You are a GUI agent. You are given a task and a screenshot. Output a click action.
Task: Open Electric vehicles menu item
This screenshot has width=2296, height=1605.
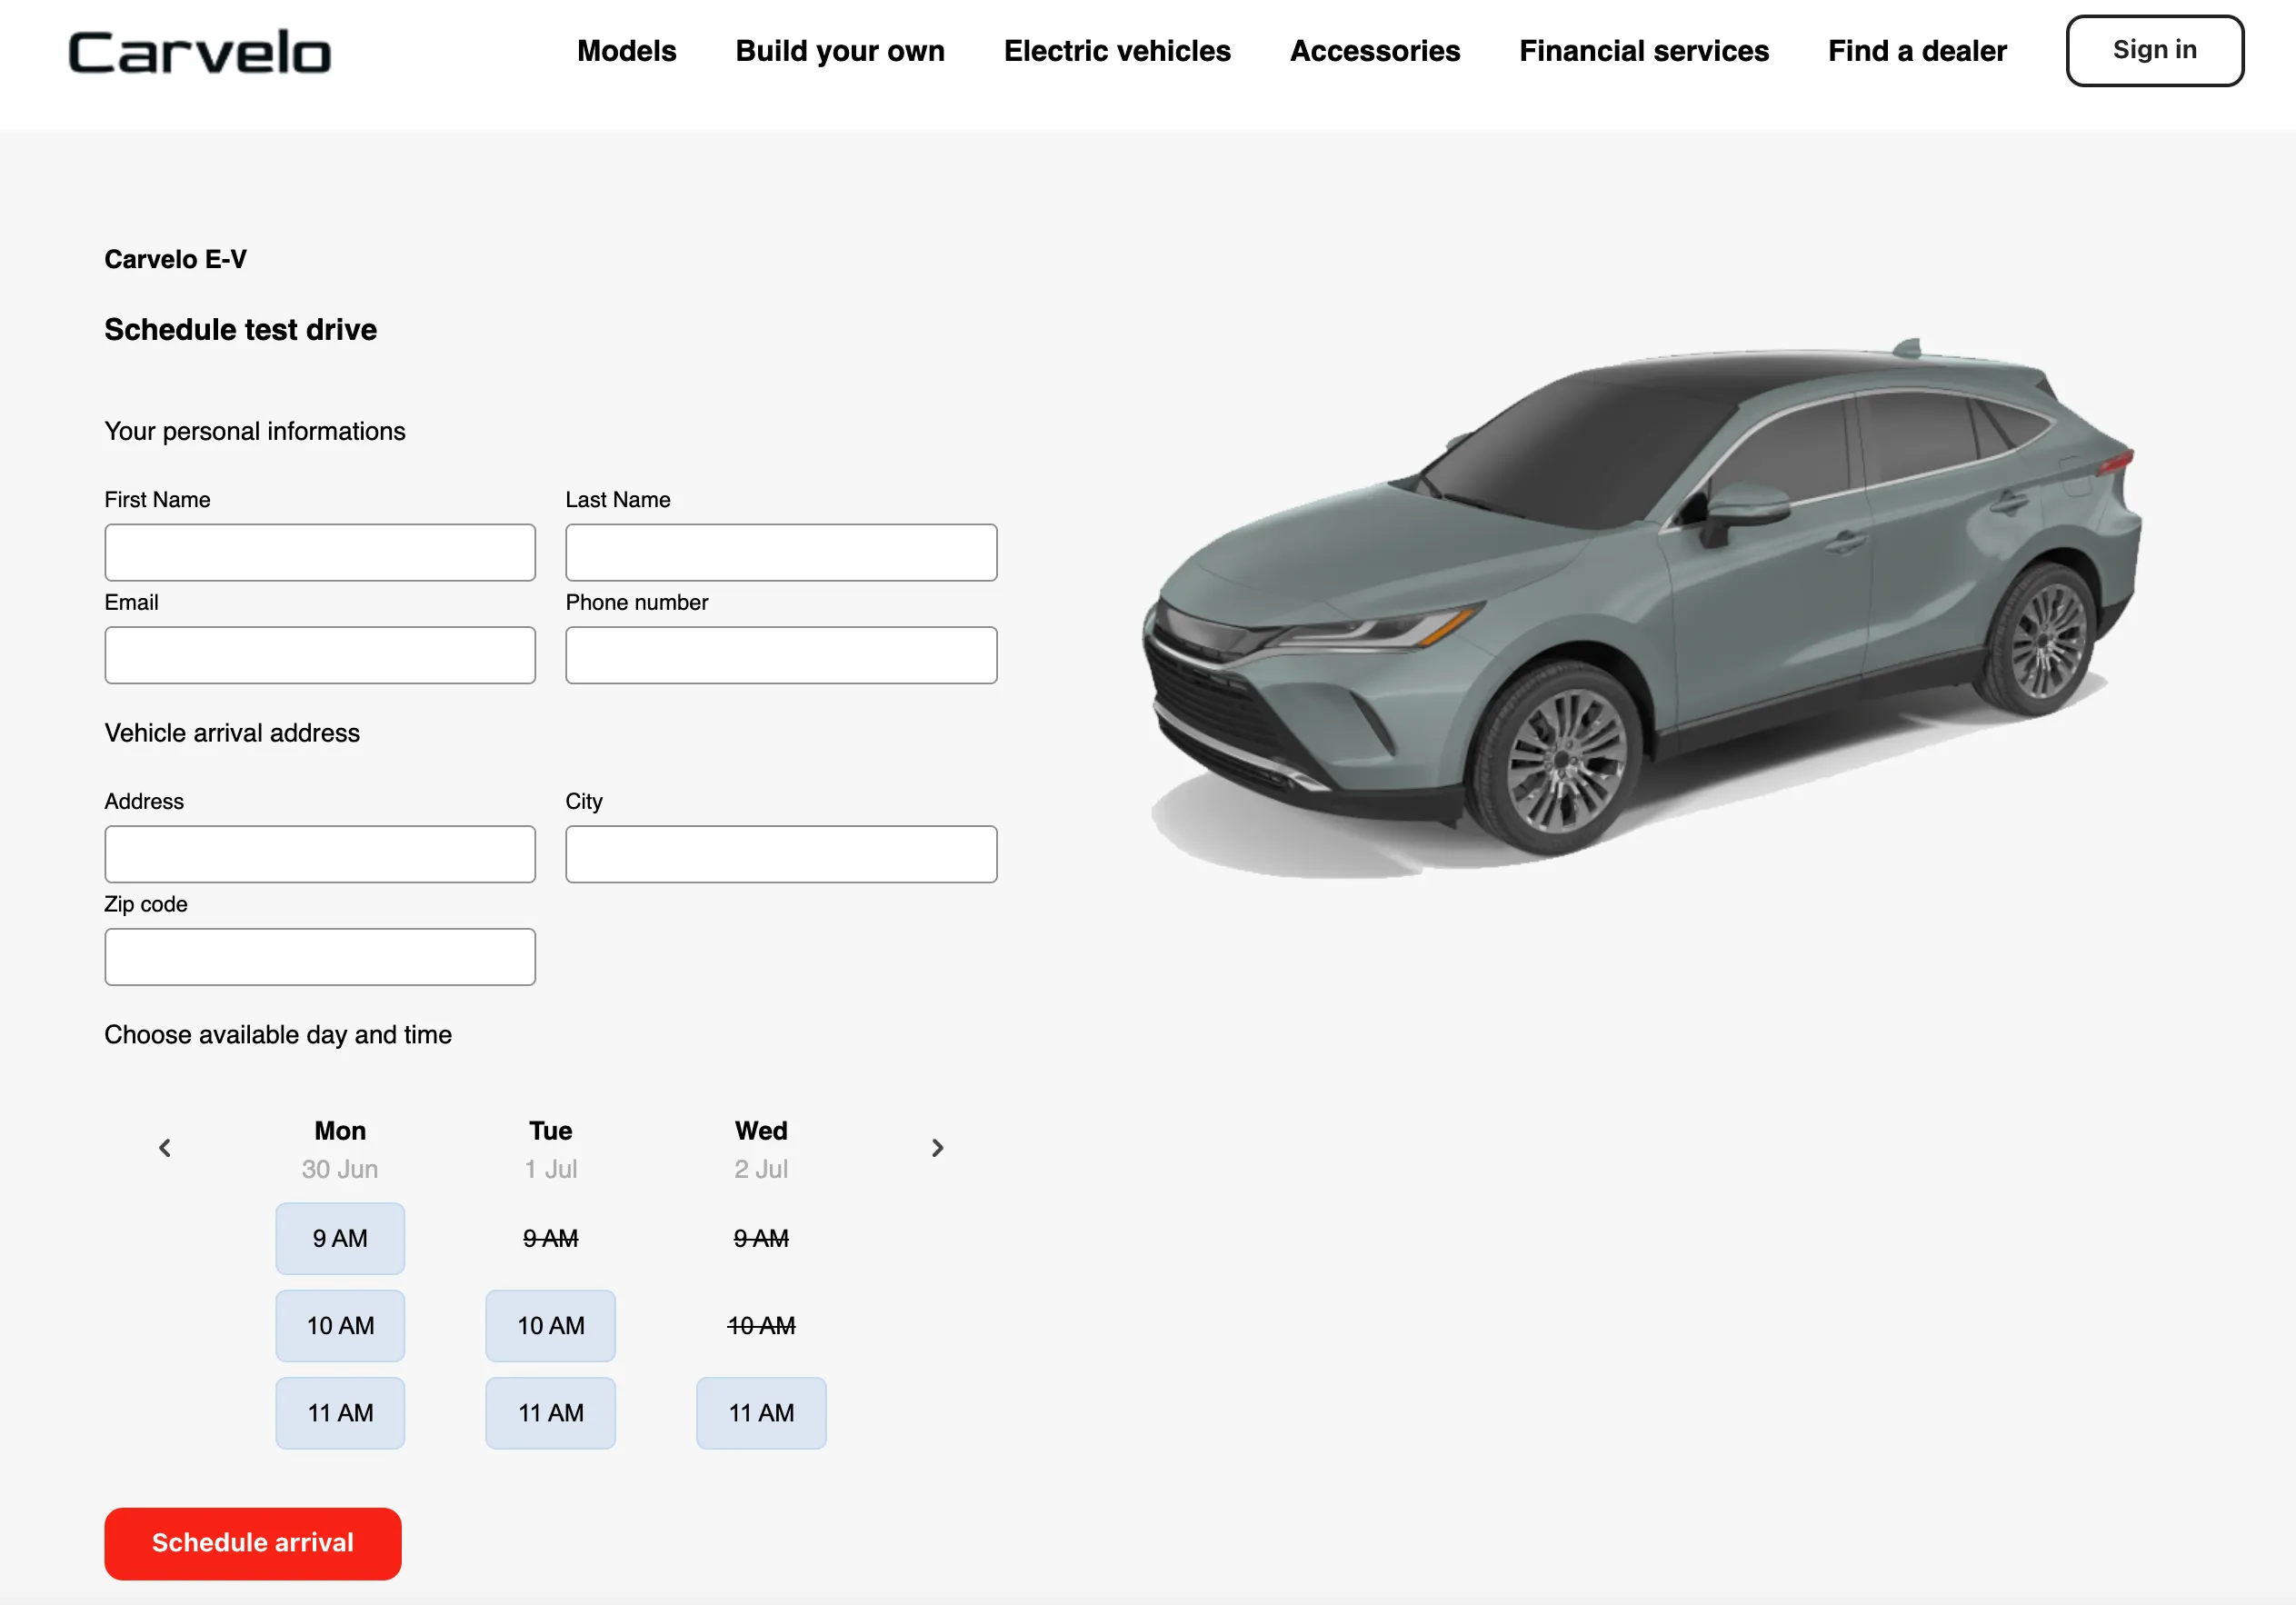tap(1117, 51)
